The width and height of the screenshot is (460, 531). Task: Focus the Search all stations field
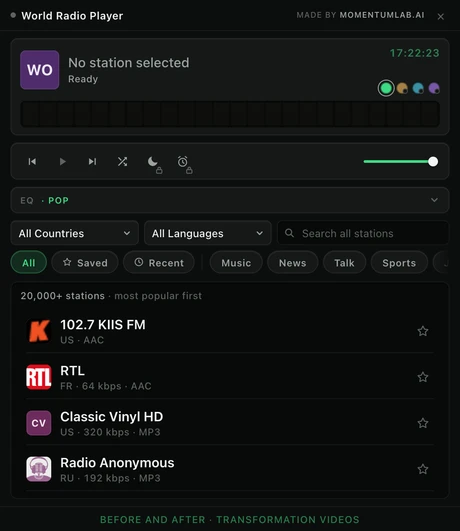point(363,233)
